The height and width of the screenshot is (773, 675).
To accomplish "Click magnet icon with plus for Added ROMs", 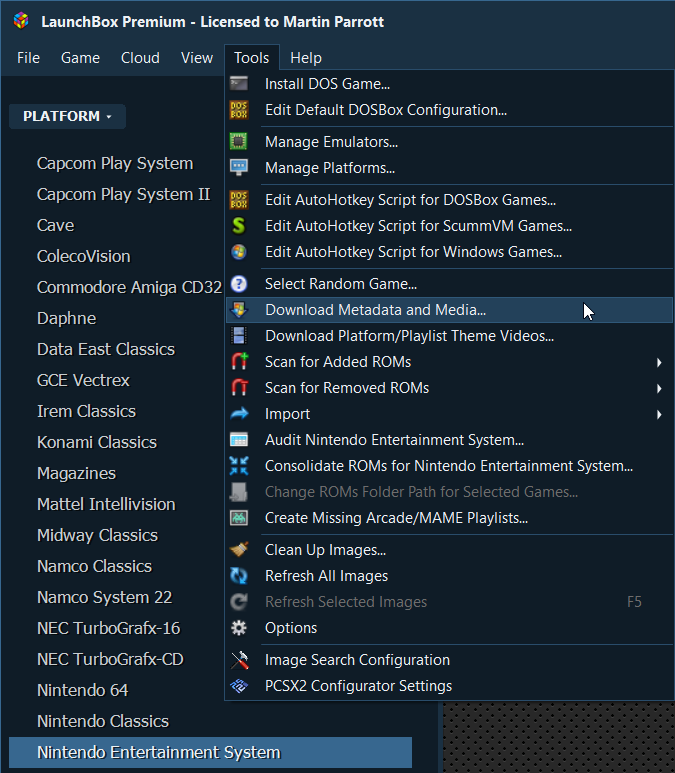I will [240, 362].
